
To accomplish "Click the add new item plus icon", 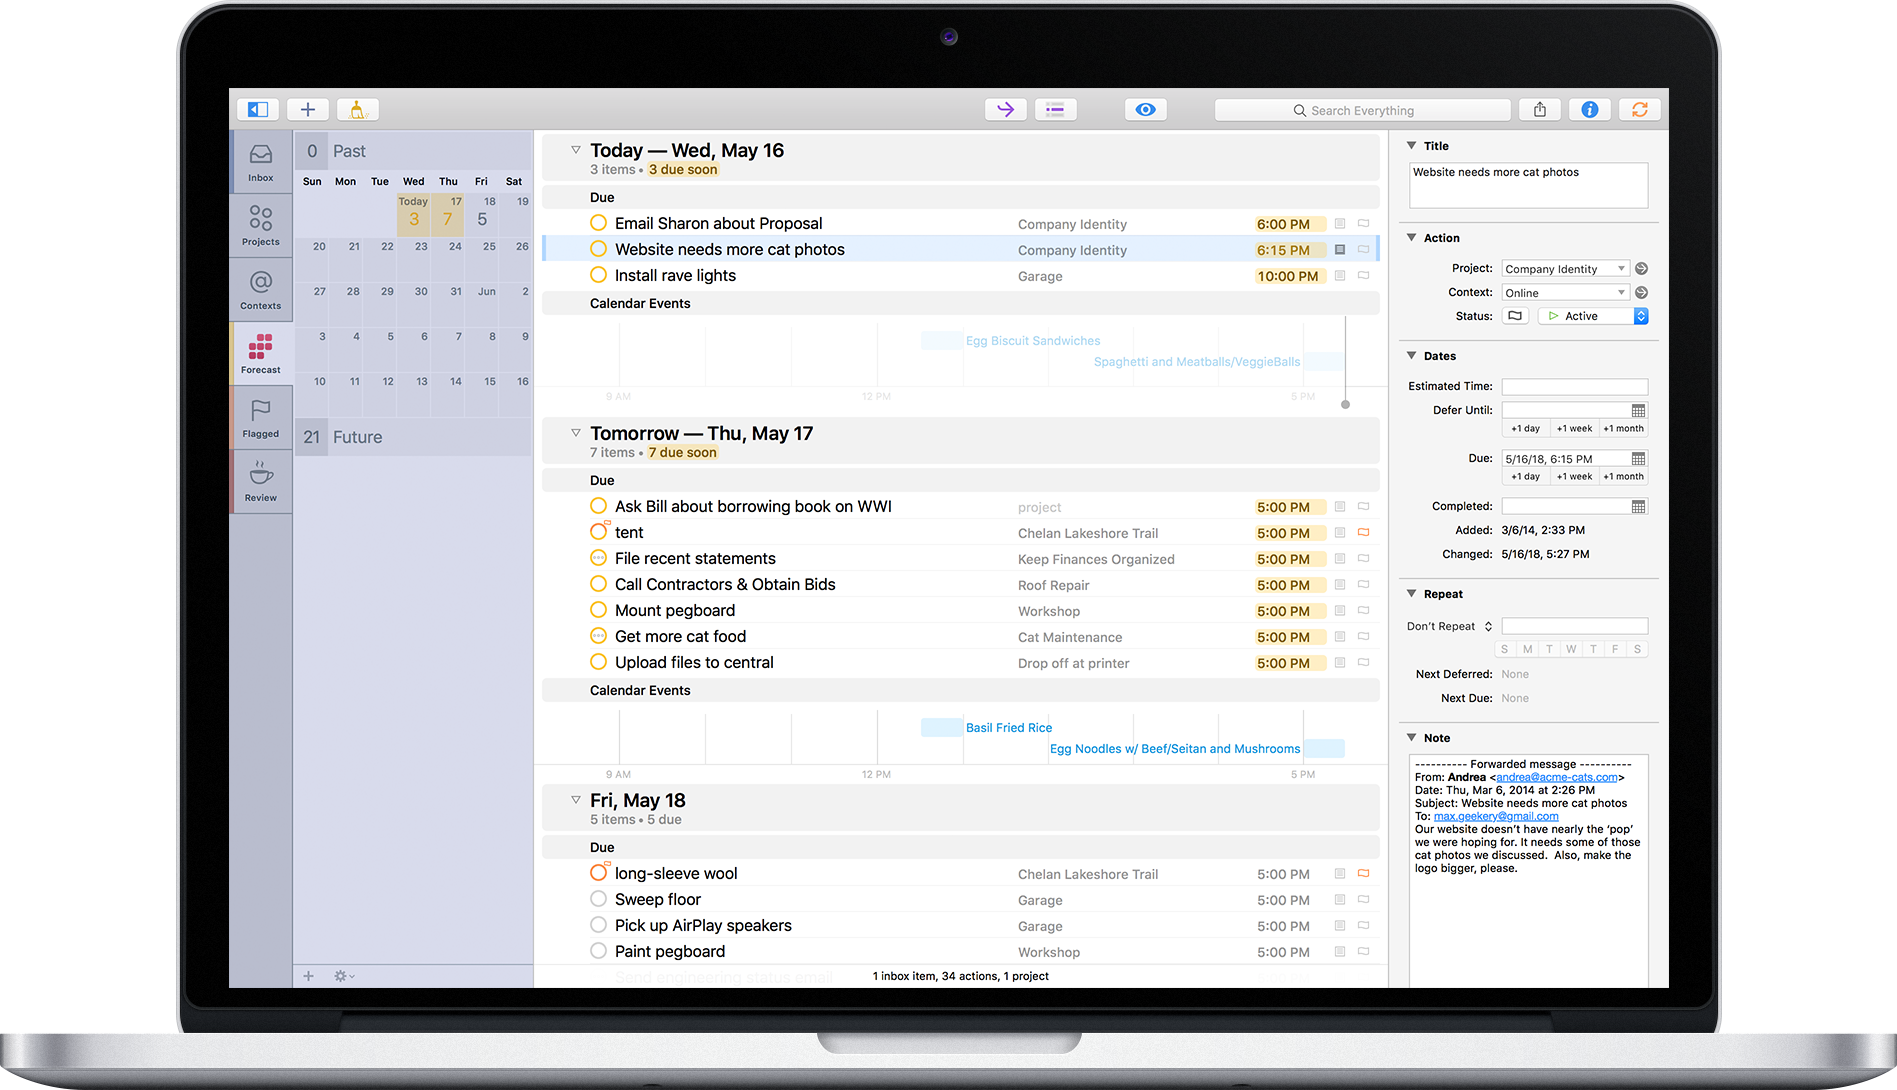I will click(308, 110).
